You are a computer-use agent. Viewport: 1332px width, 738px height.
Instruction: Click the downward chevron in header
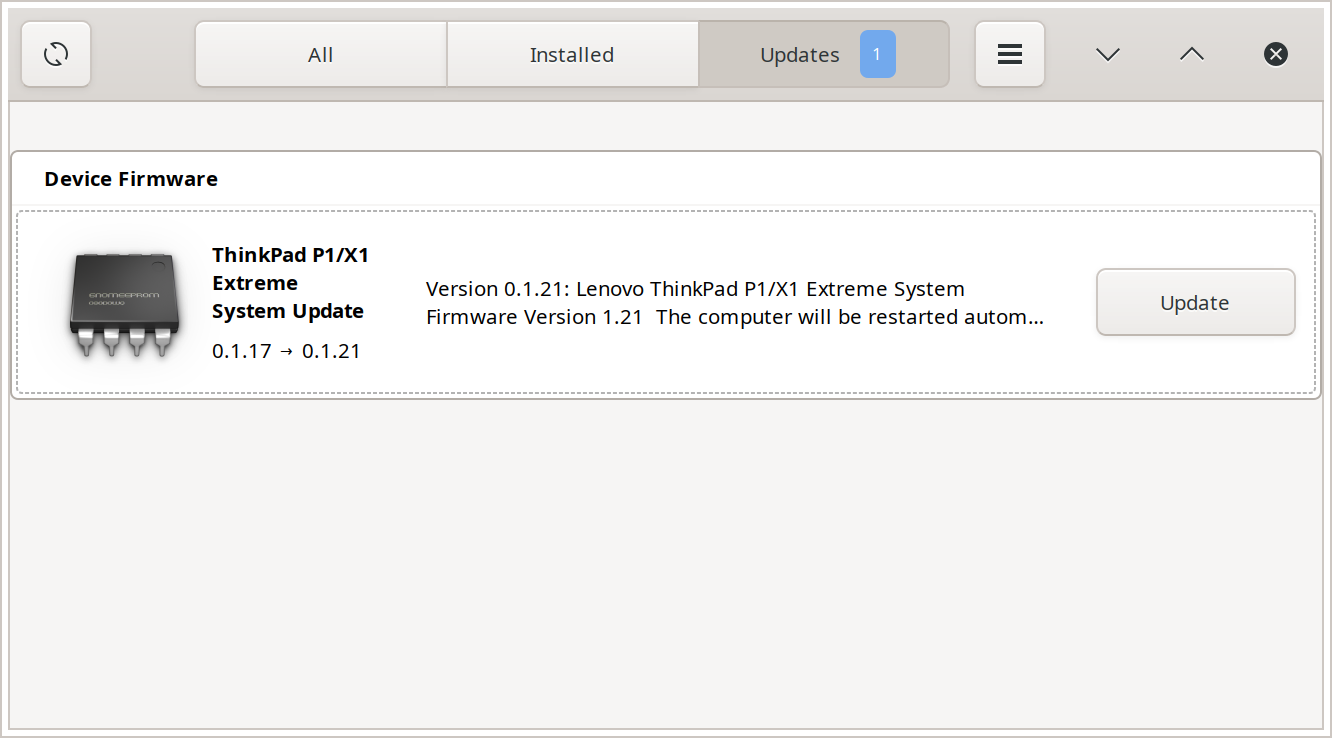(1107, 54)
